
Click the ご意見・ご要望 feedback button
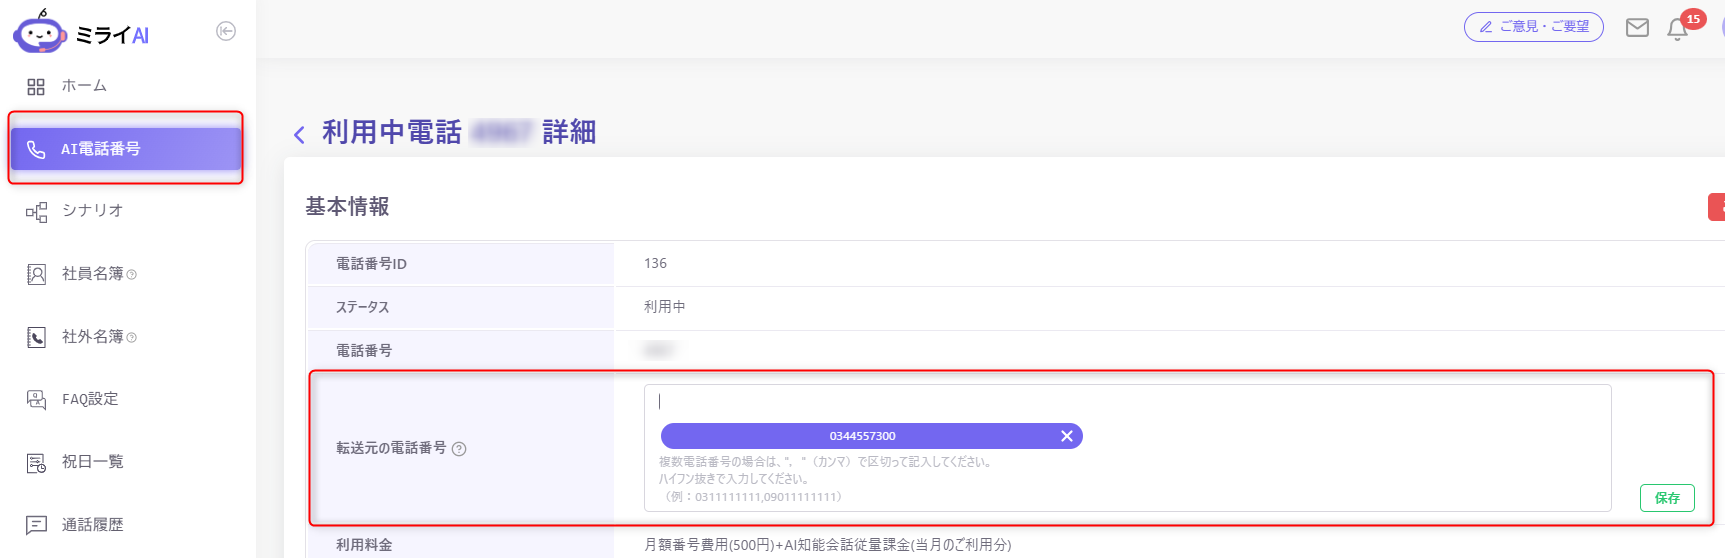coord(1533,27)
